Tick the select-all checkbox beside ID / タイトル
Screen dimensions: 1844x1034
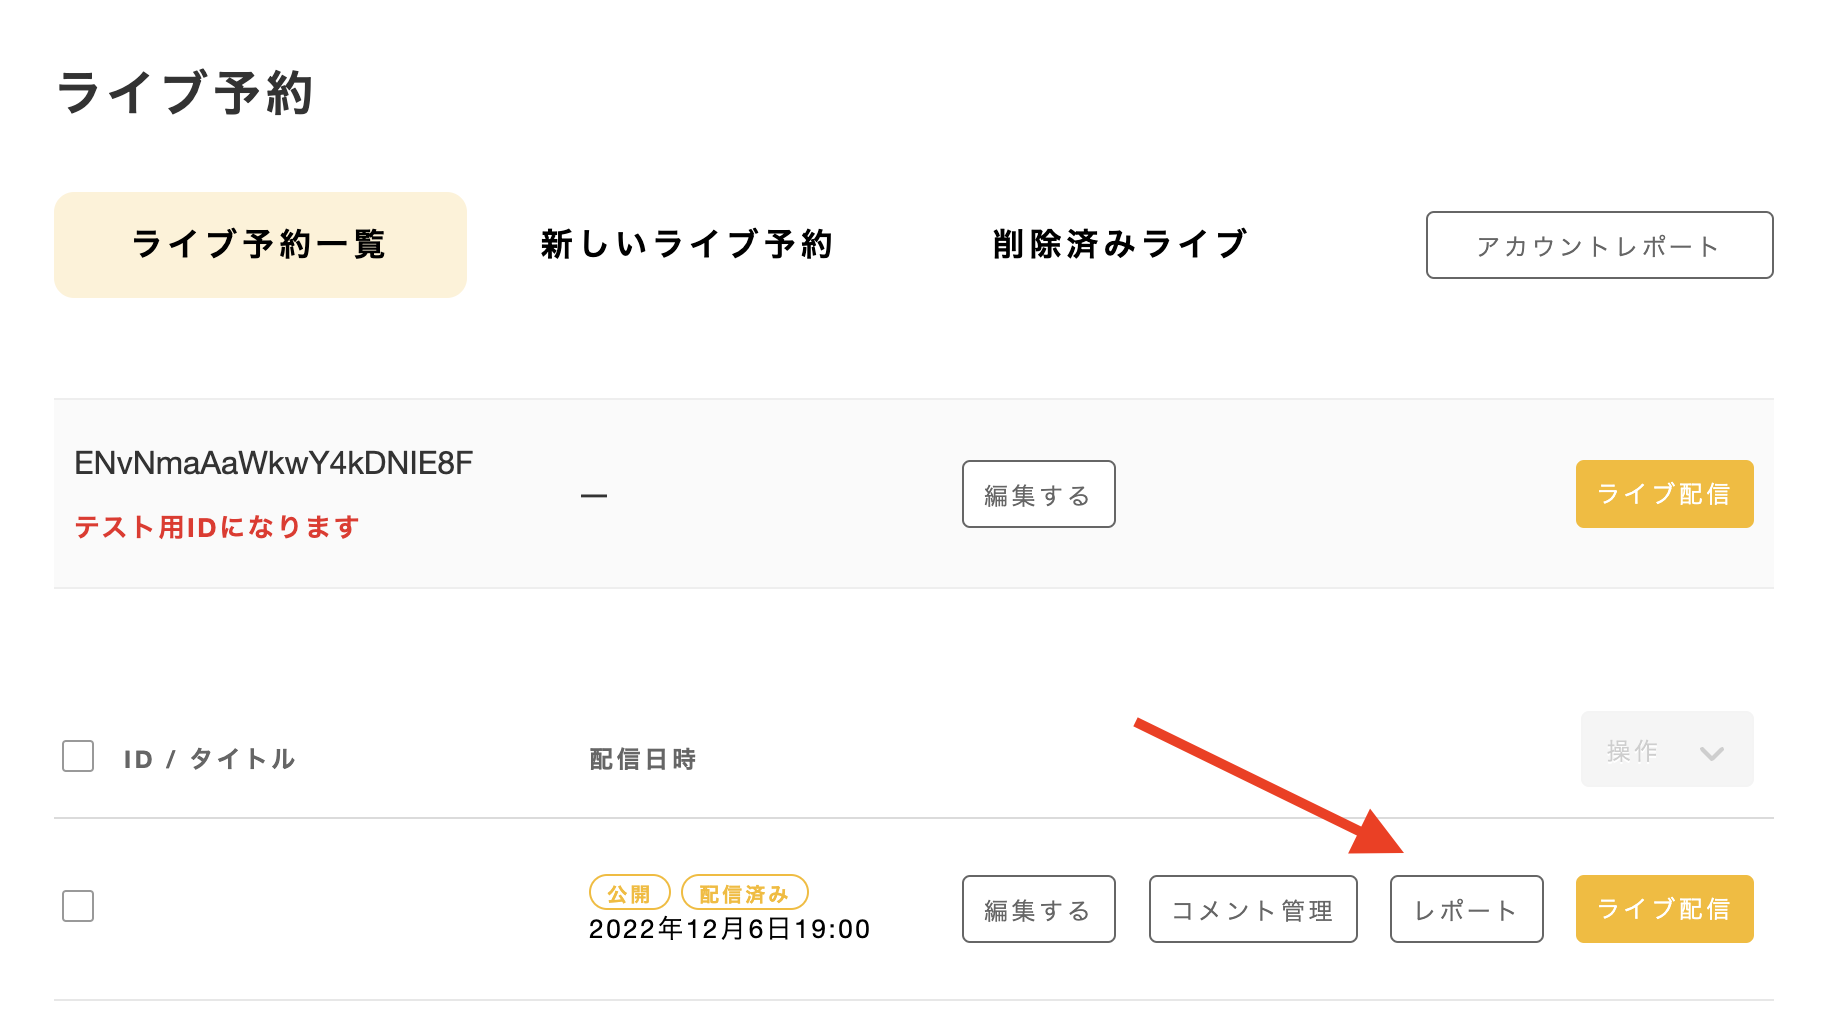click(x=78, y=757)
